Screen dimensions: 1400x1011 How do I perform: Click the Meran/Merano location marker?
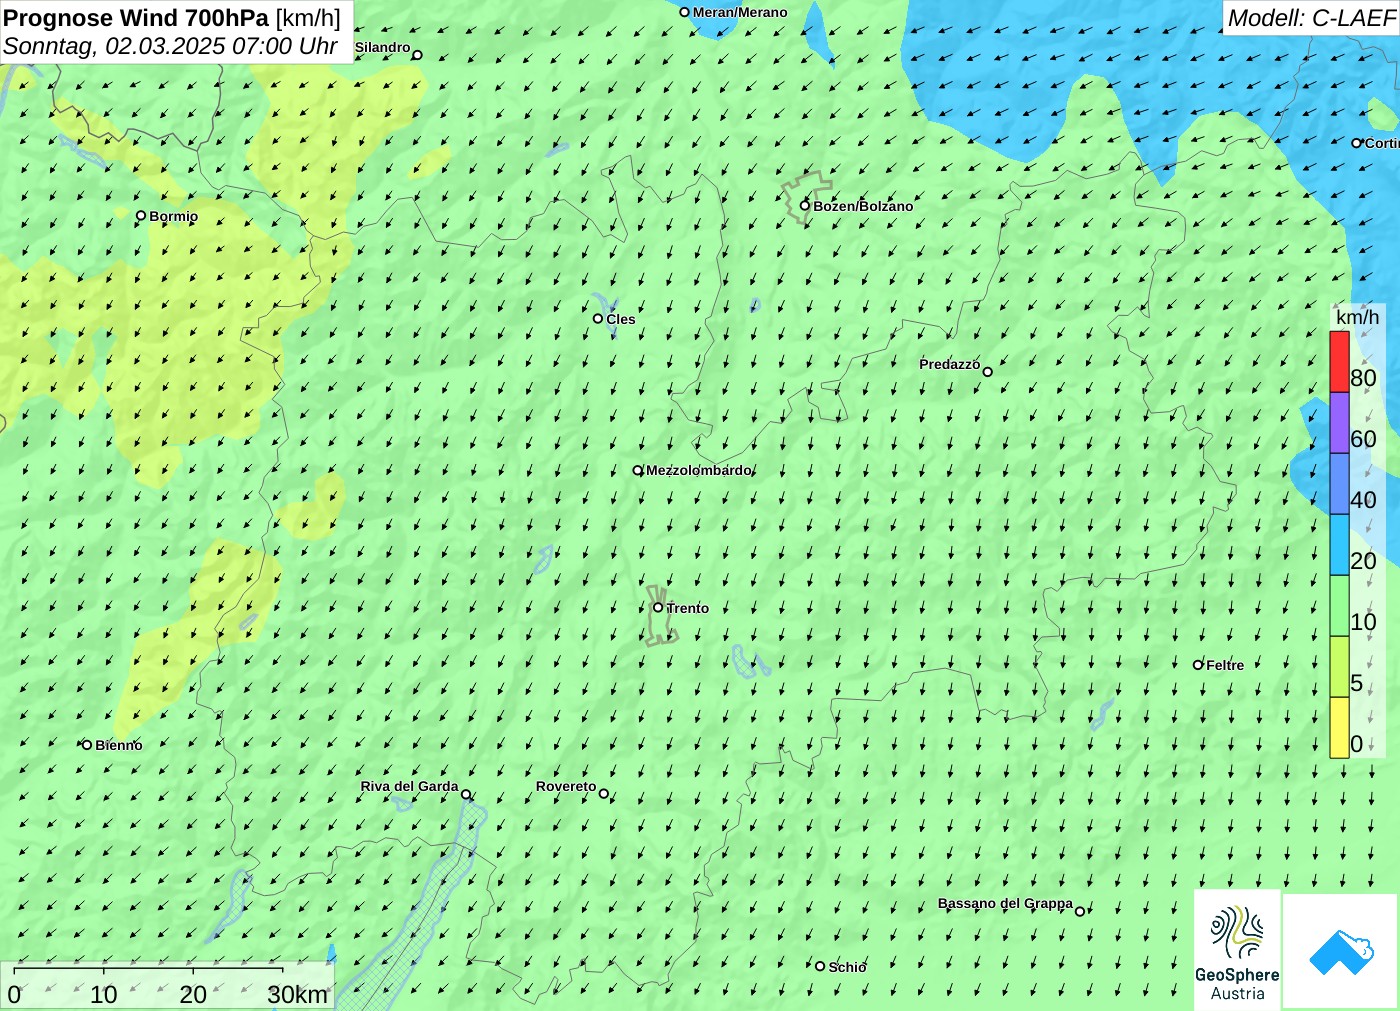pos(685,12)
